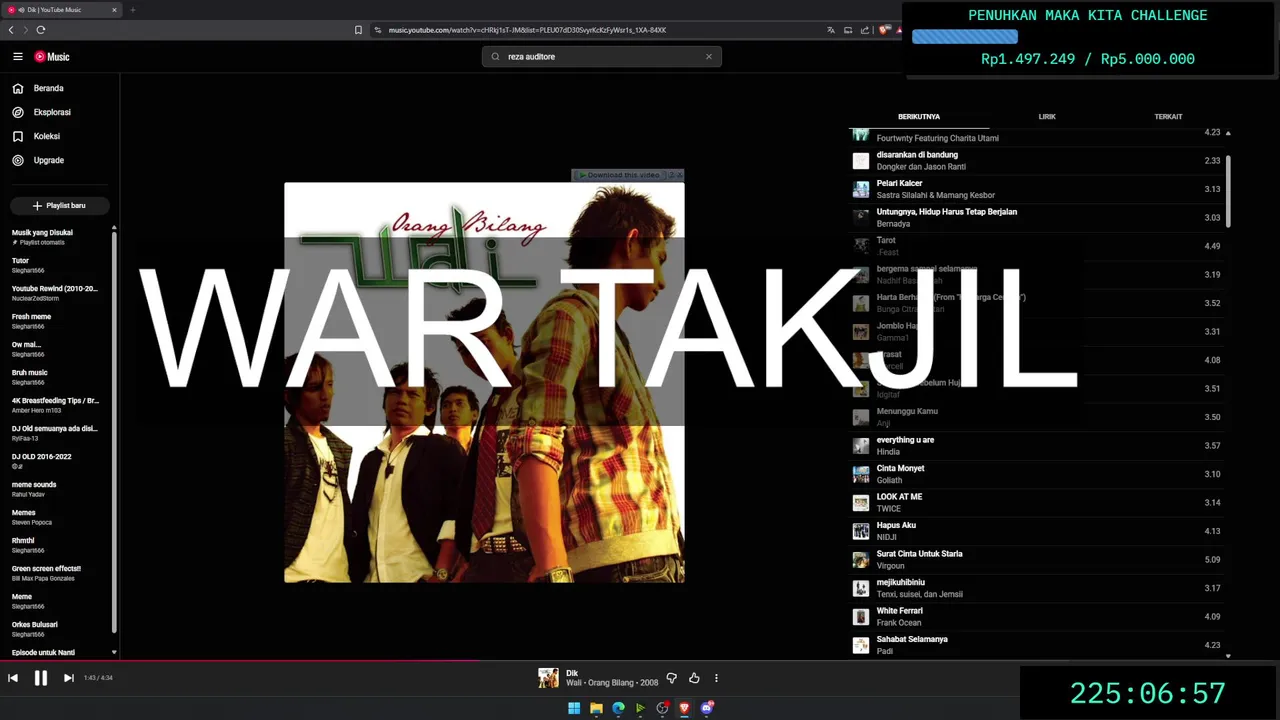Play Hapus Aku by NIDJI
The image size is (1280, 720).
[1037, 531]
